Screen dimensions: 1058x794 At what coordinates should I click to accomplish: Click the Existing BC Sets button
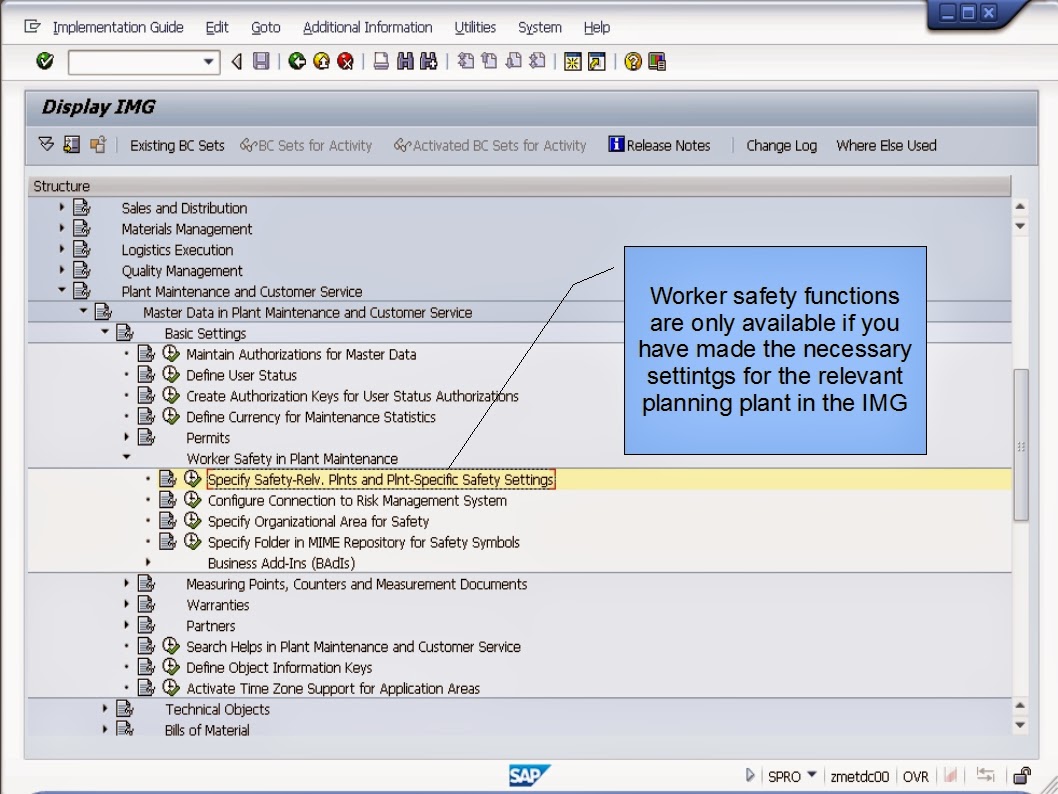pos(177,145)
